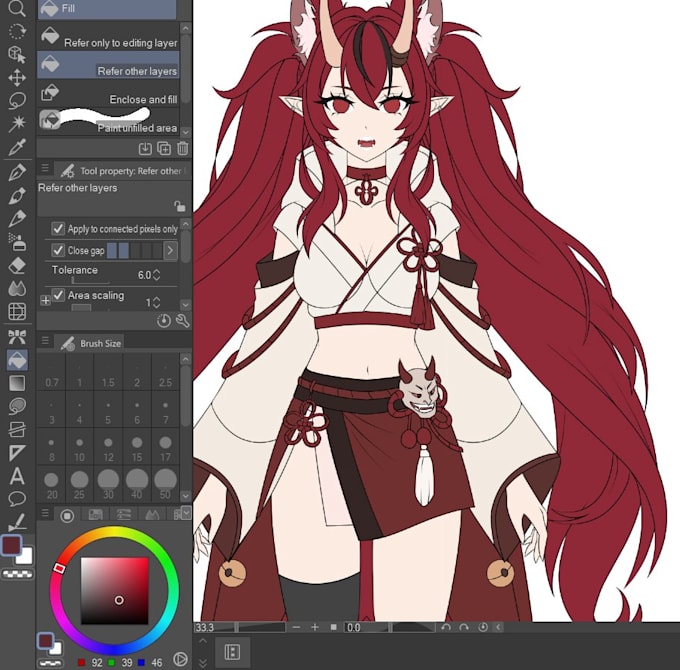Toggle the Close gap checkbox
The image size is (680, 670).
tap(58, 250)
